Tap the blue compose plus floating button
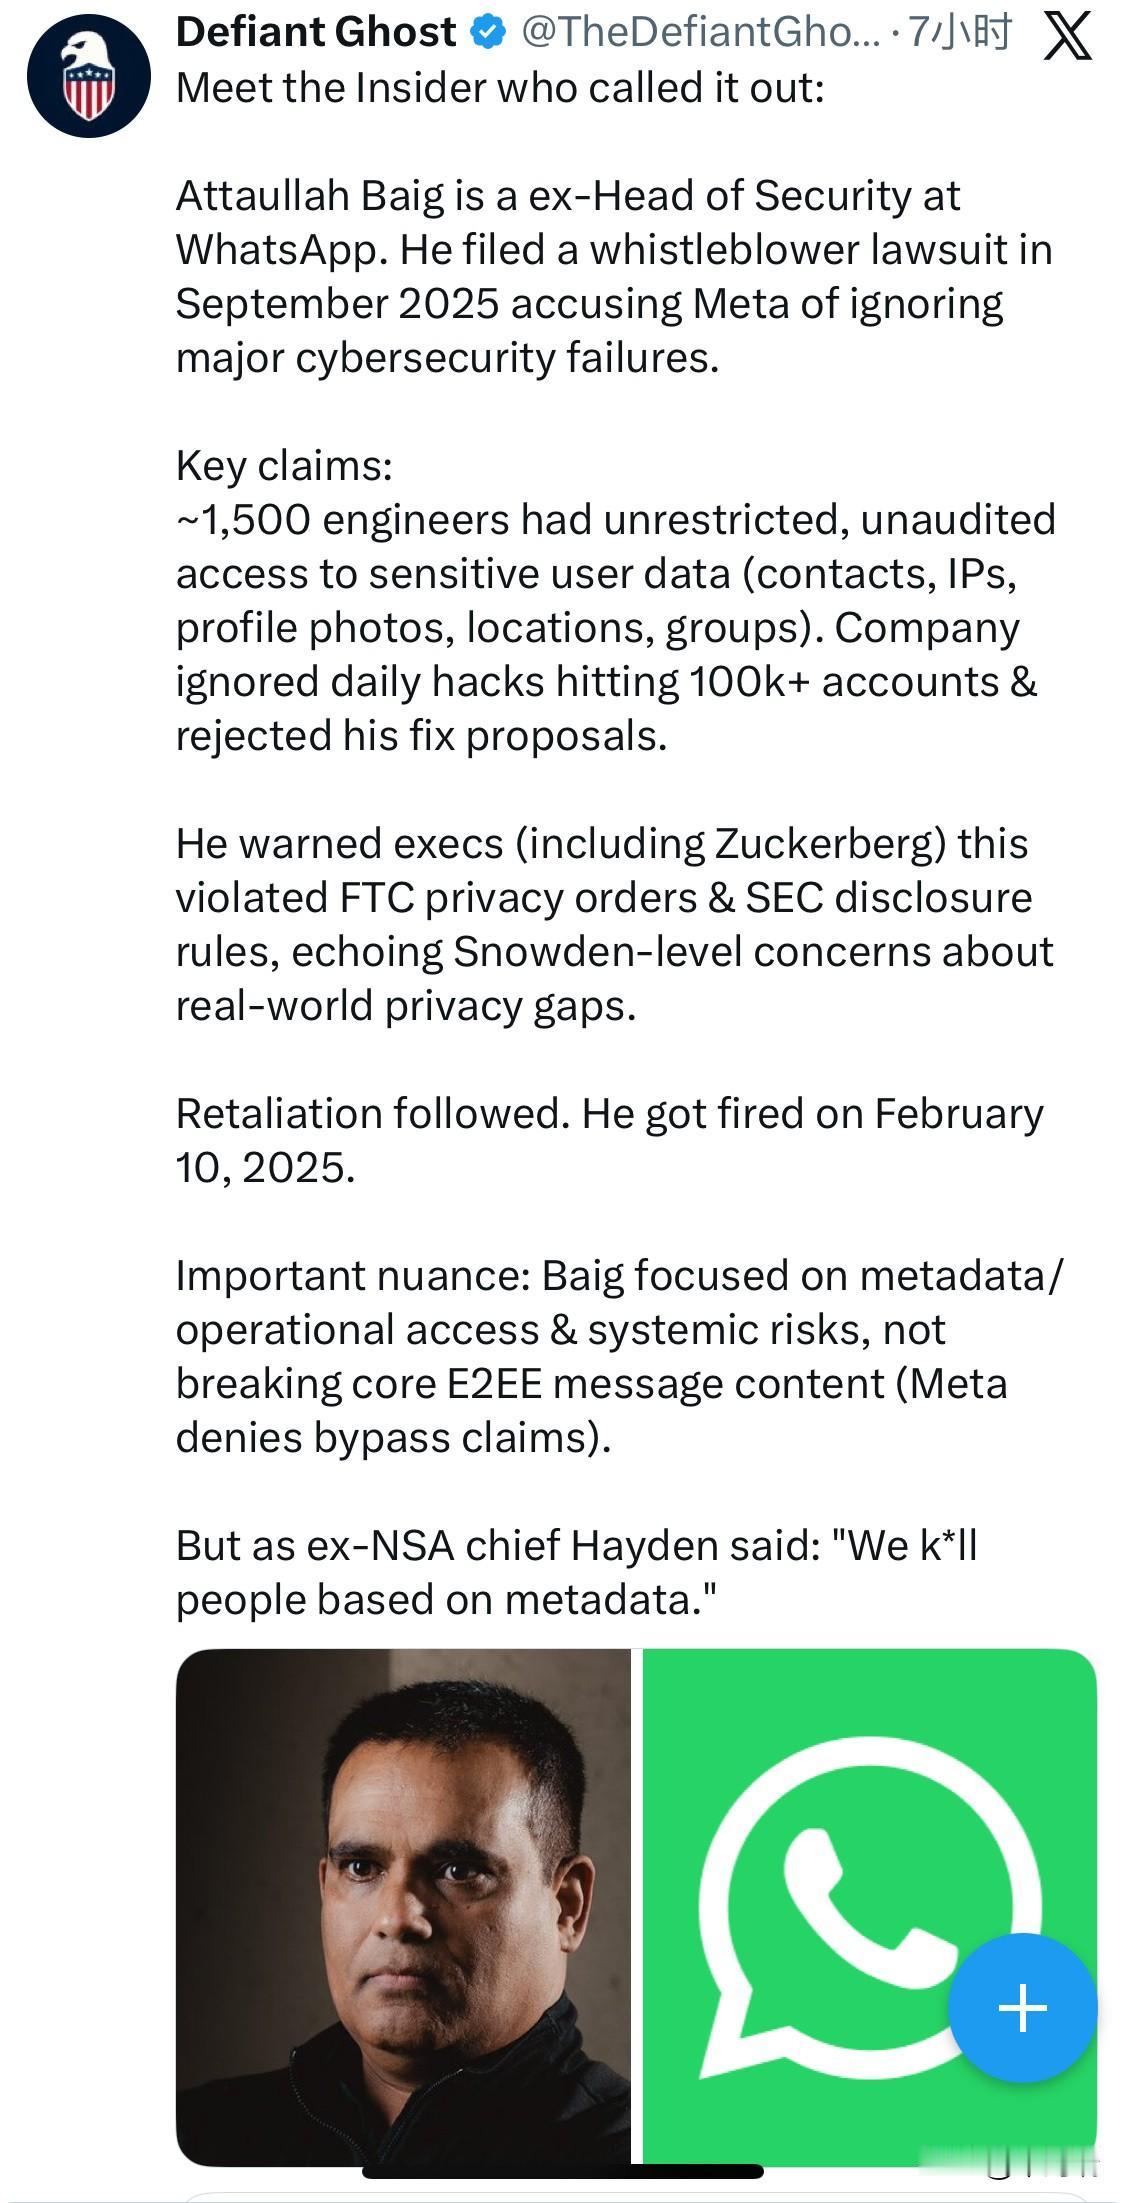This screenshot has height=2203, width=1125. pyautogui.click(x=1022, y=2007)
